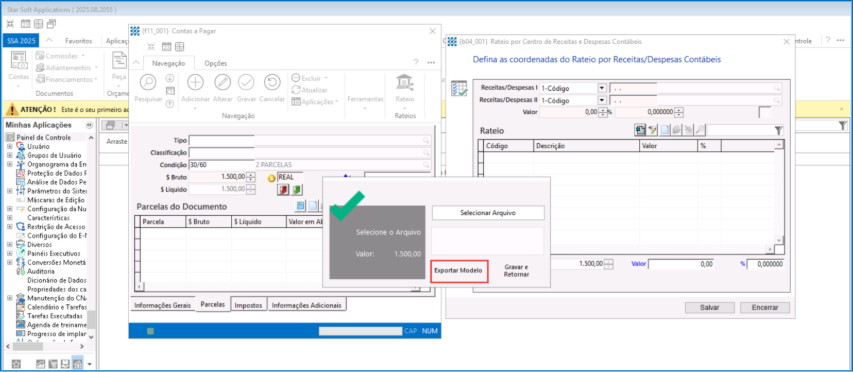Click the Adicionar plus icon
Viewport: 853px width, 372px height.
pos(195,82)
